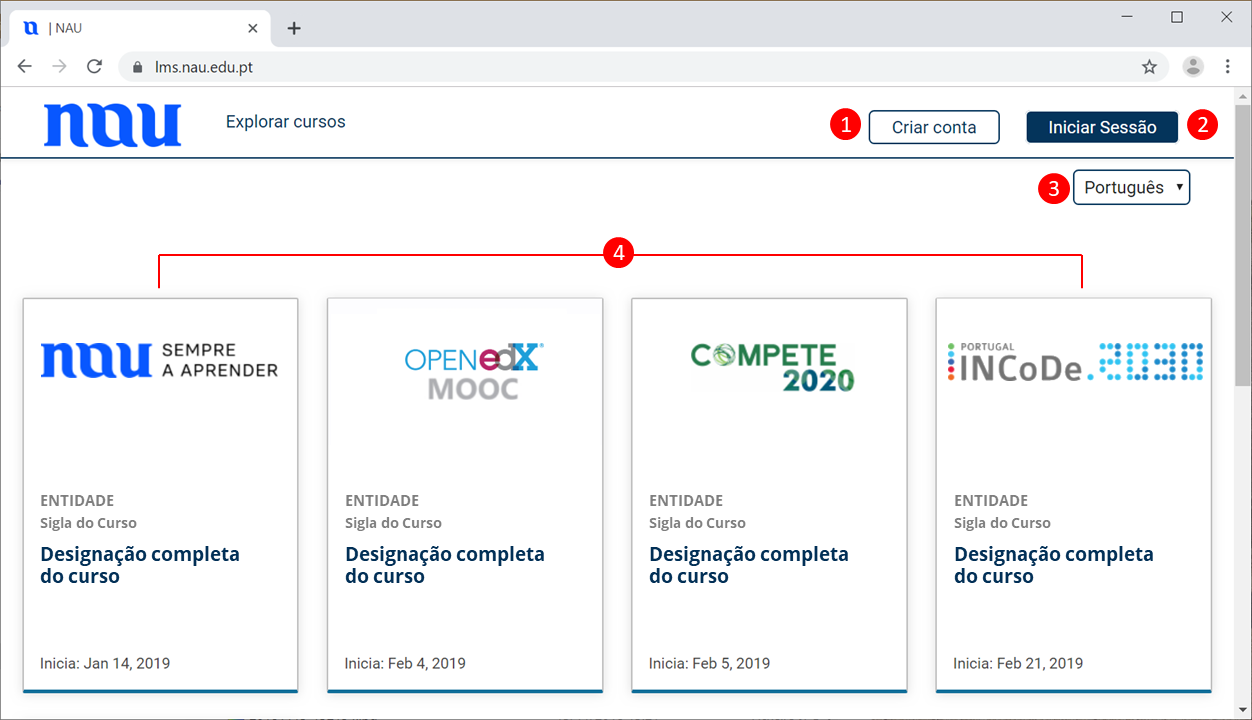Image resolution: width=1252 pixels, height=720 pixels.
Task: Click the NAU logo in the header
Action: click(112, 125)
